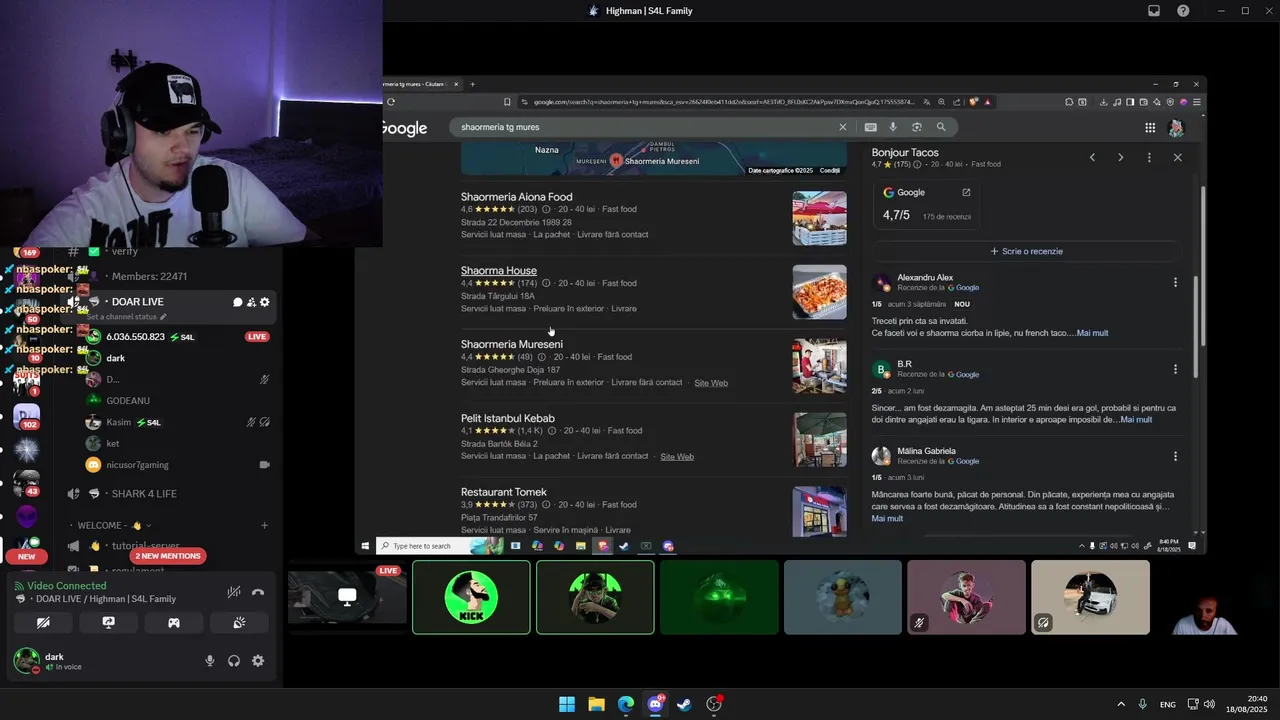The image size is (1280, 720).
Task: Show hidden system tray icons
Action: (x=1121, y=704)
